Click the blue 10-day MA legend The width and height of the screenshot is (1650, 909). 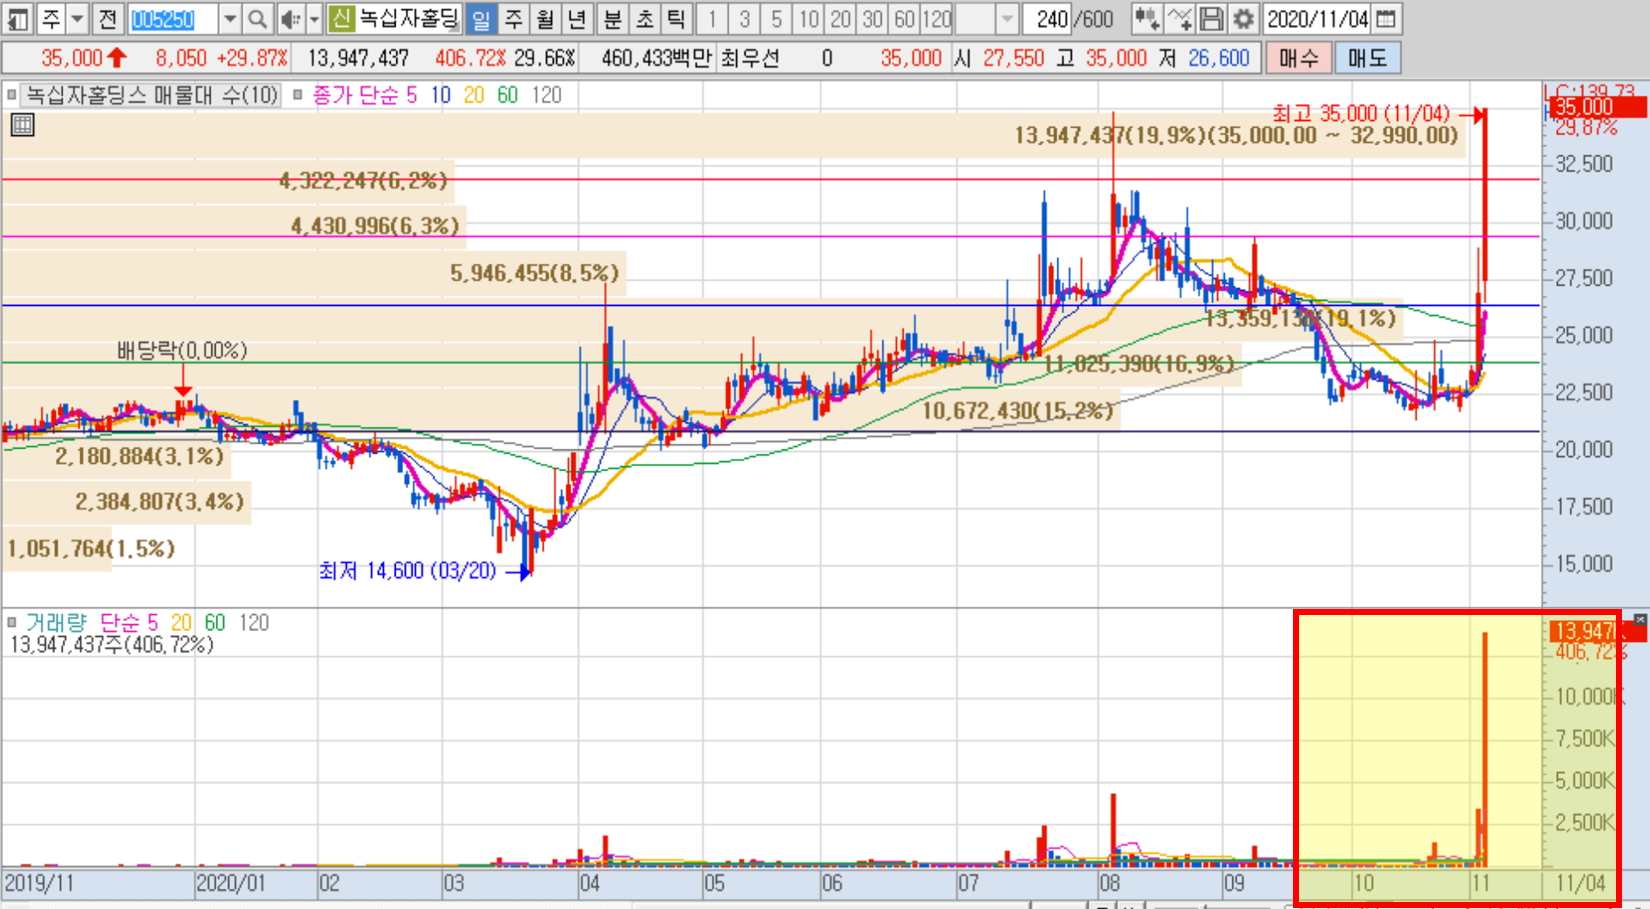pos(441,95)
